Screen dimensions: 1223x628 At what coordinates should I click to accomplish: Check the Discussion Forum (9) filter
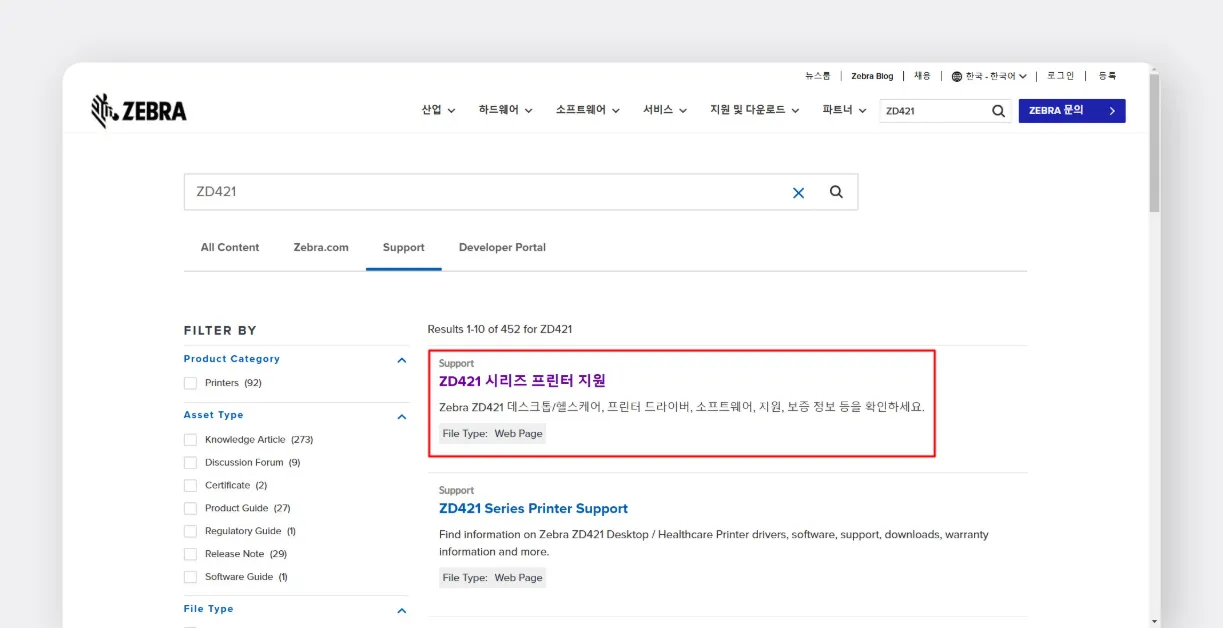(190, 463)
